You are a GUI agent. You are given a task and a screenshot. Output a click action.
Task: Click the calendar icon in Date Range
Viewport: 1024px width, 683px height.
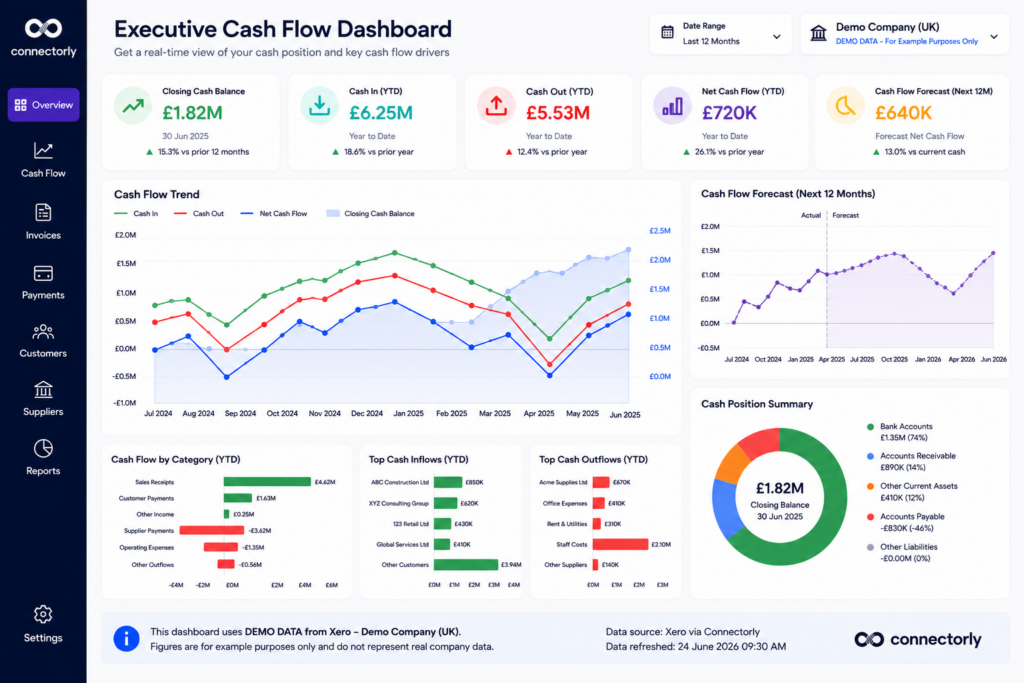click(x=667, y=32)
